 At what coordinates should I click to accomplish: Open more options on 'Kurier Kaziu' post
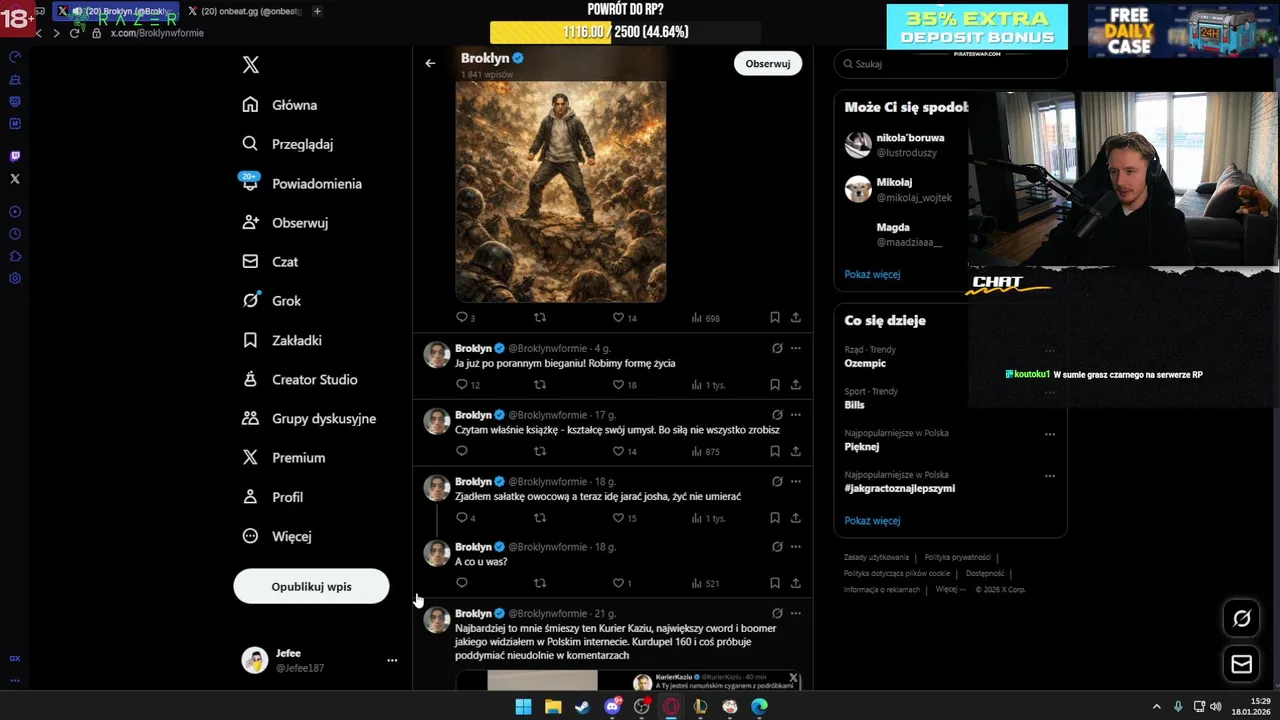[x=796, y=613]
